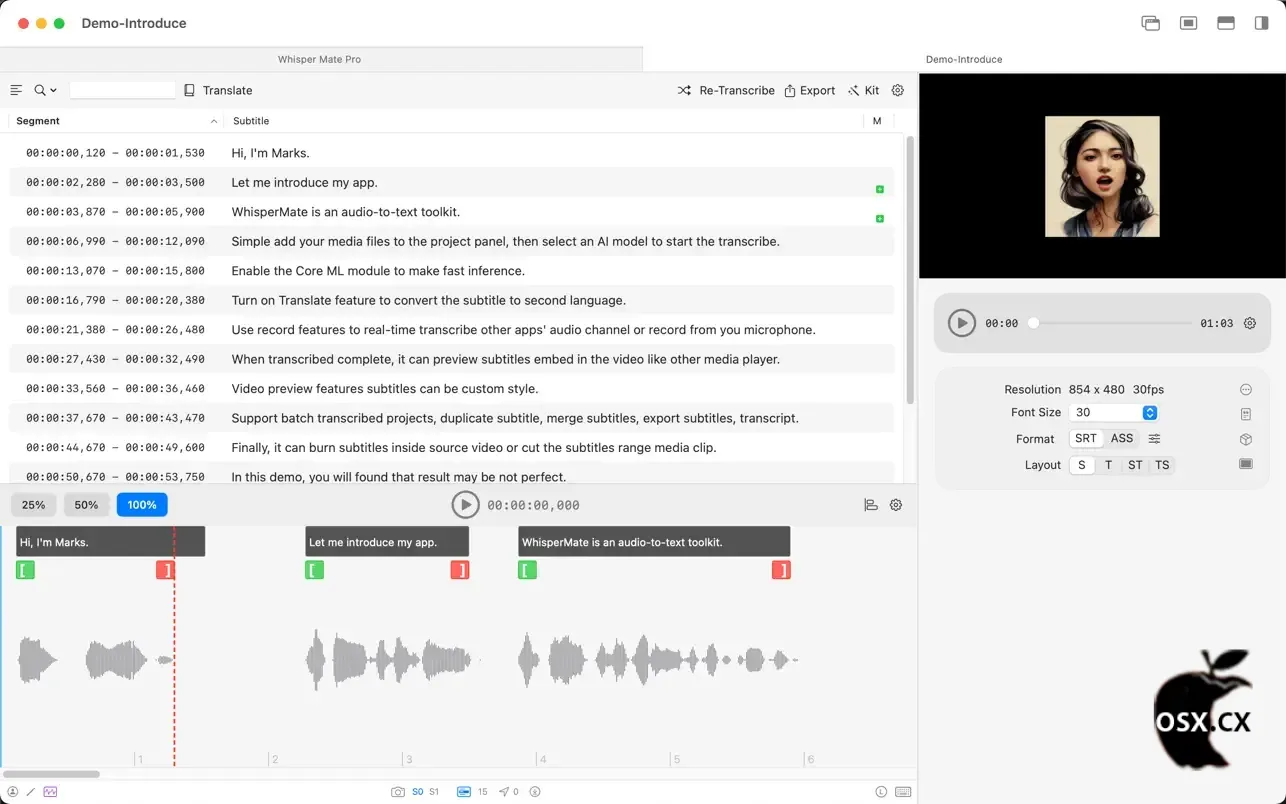Switch to the Whisper Mate Pro tab
The image size is (1286, 804).
point(320,59)
